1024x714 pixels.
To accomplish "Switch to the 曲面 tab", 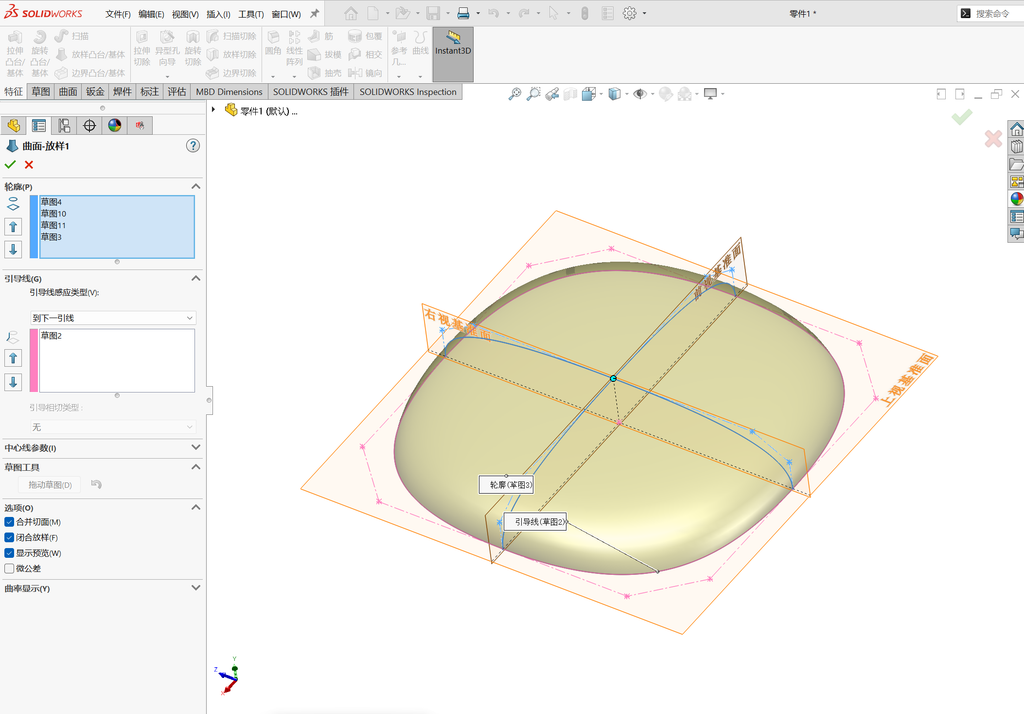I will tap(68, 91).
